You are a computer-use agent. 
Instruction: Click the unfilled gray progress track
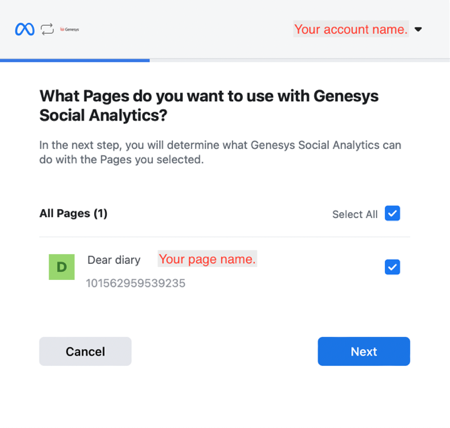coord(300,60)
